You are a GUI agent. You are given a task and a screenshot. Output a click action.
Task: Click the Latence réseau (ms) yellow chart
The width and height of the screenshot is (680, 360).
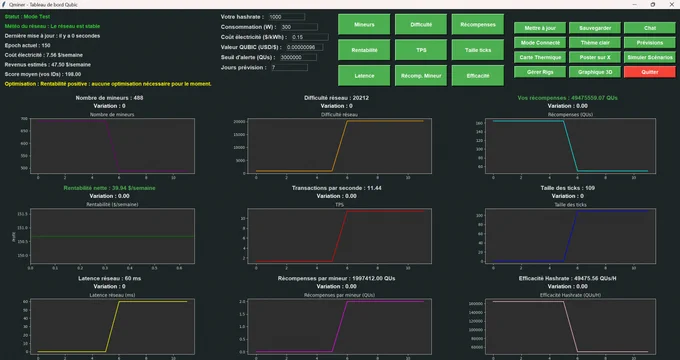coord(112,326)
